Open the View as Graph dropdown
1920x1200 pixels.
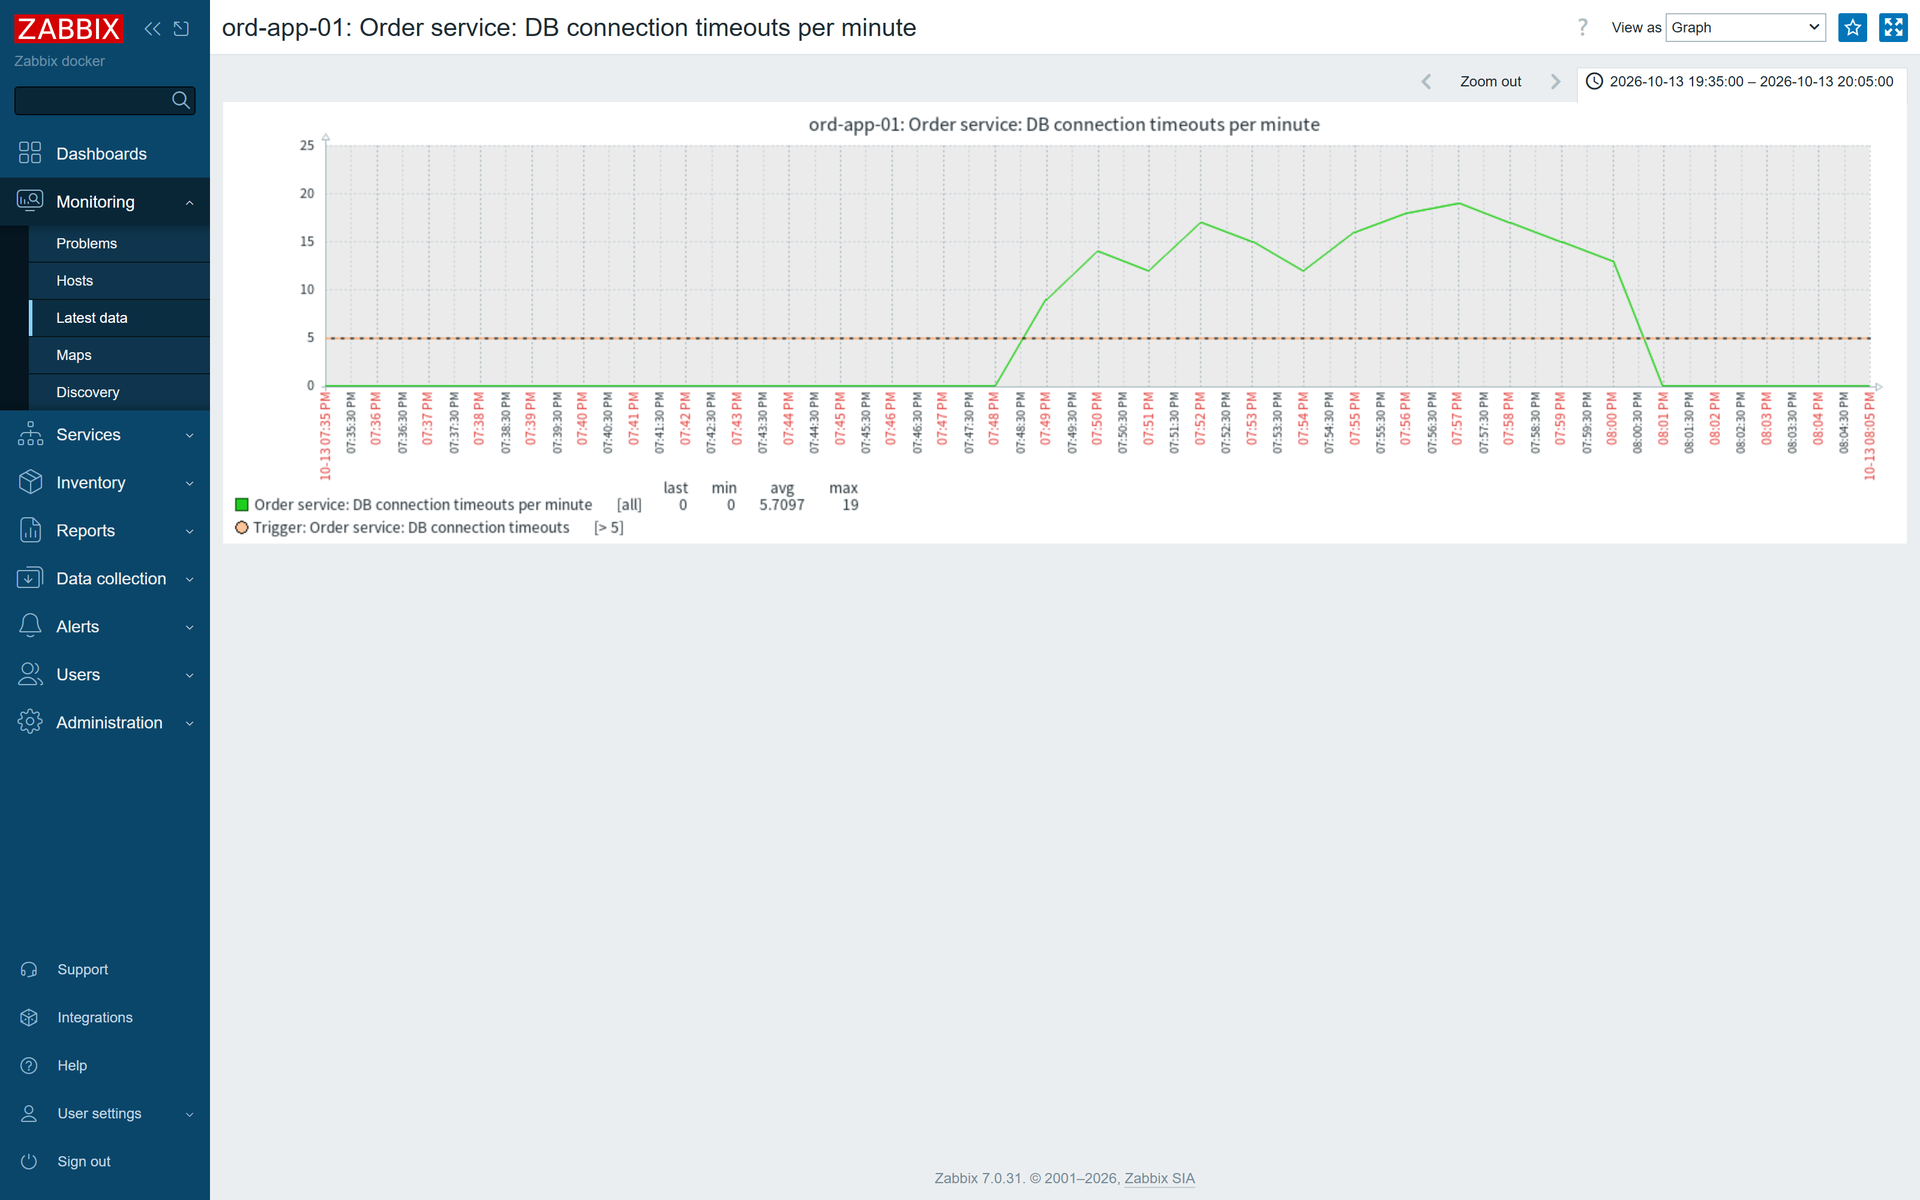pyautogui.click(x=1745, y=27)
